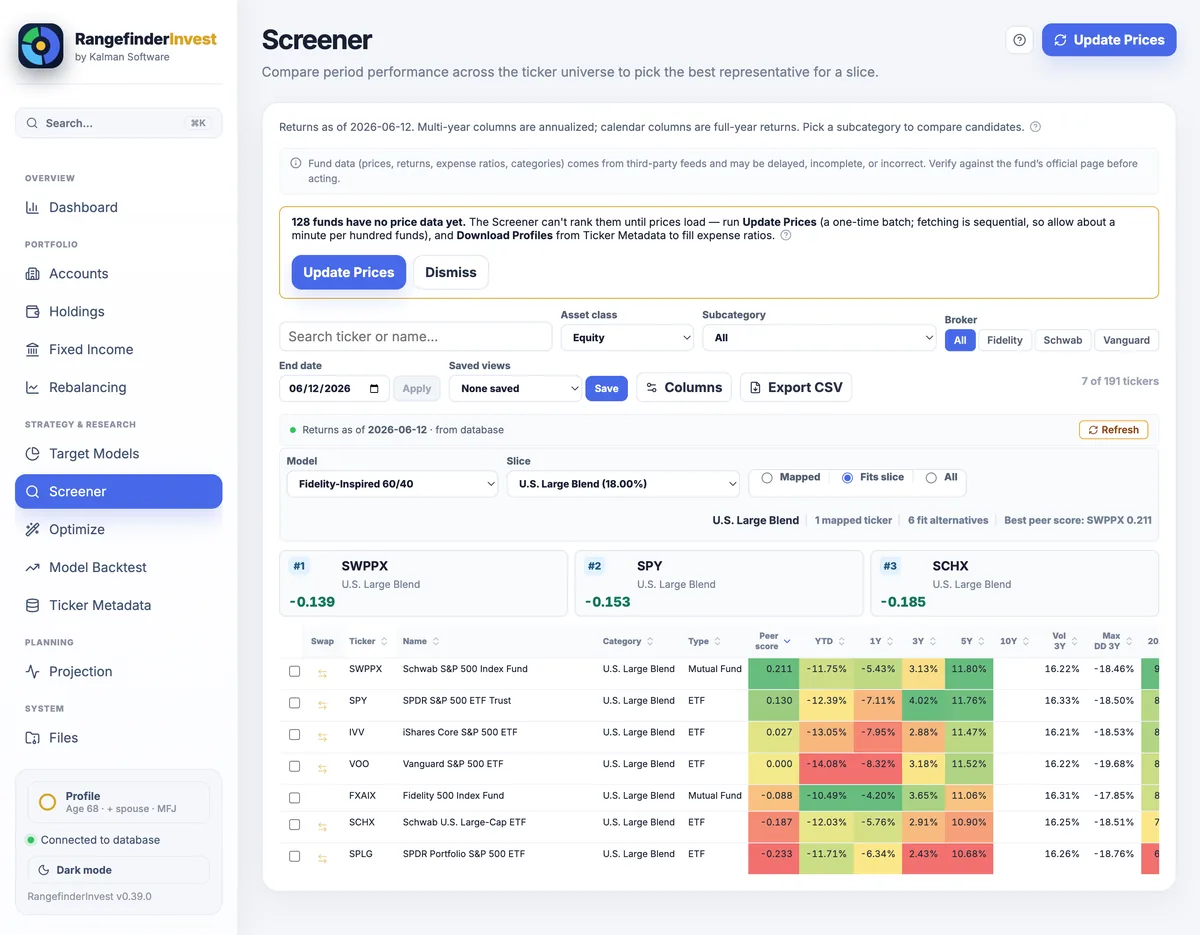Check the FXAIX row checkbox

pyautogui.click(x=294, y=798)
